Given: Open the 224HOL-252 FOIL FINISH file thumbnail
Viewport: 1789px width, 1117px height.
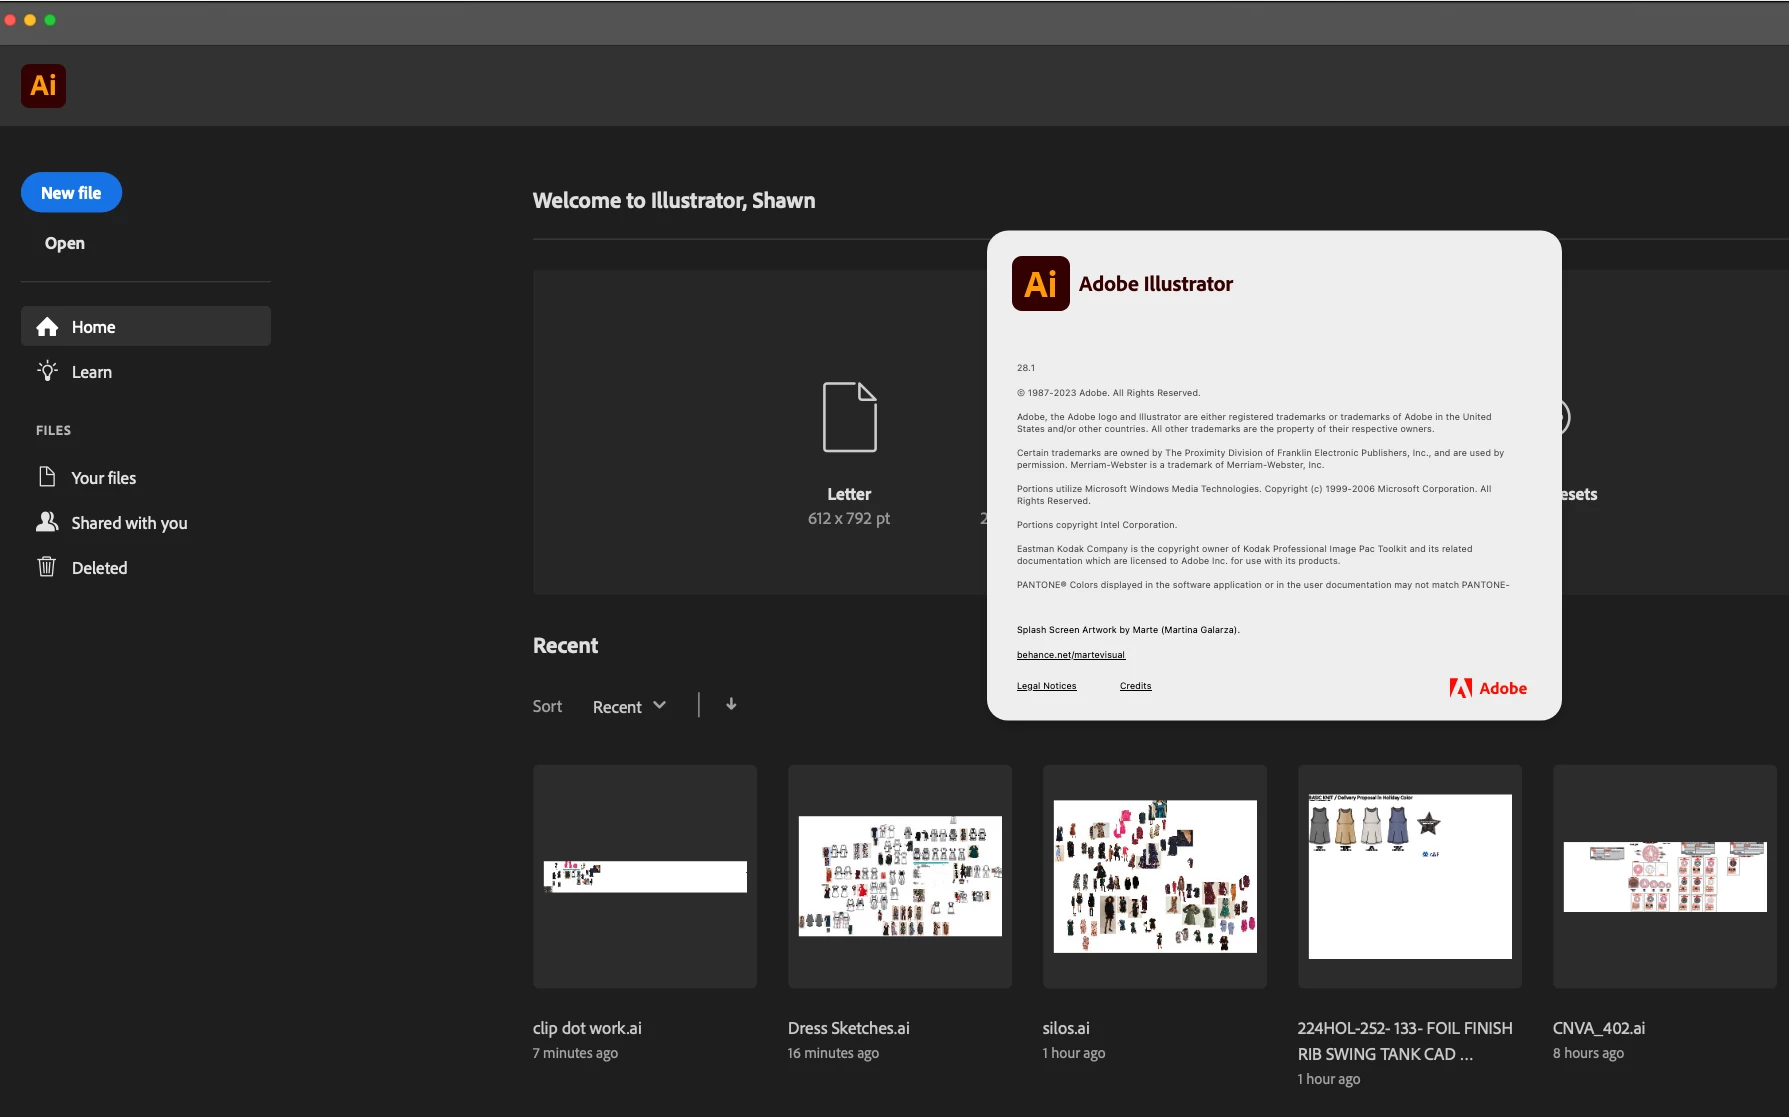Looking at the screenshot, I should [1410, 877].
